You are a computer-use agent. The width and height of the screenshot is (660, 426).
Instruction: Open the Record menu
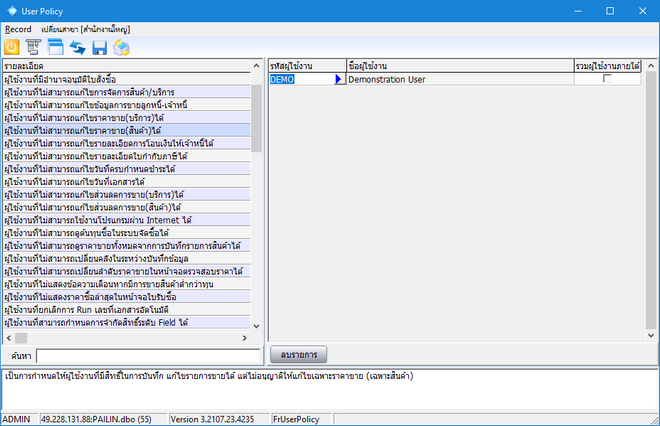18,29
